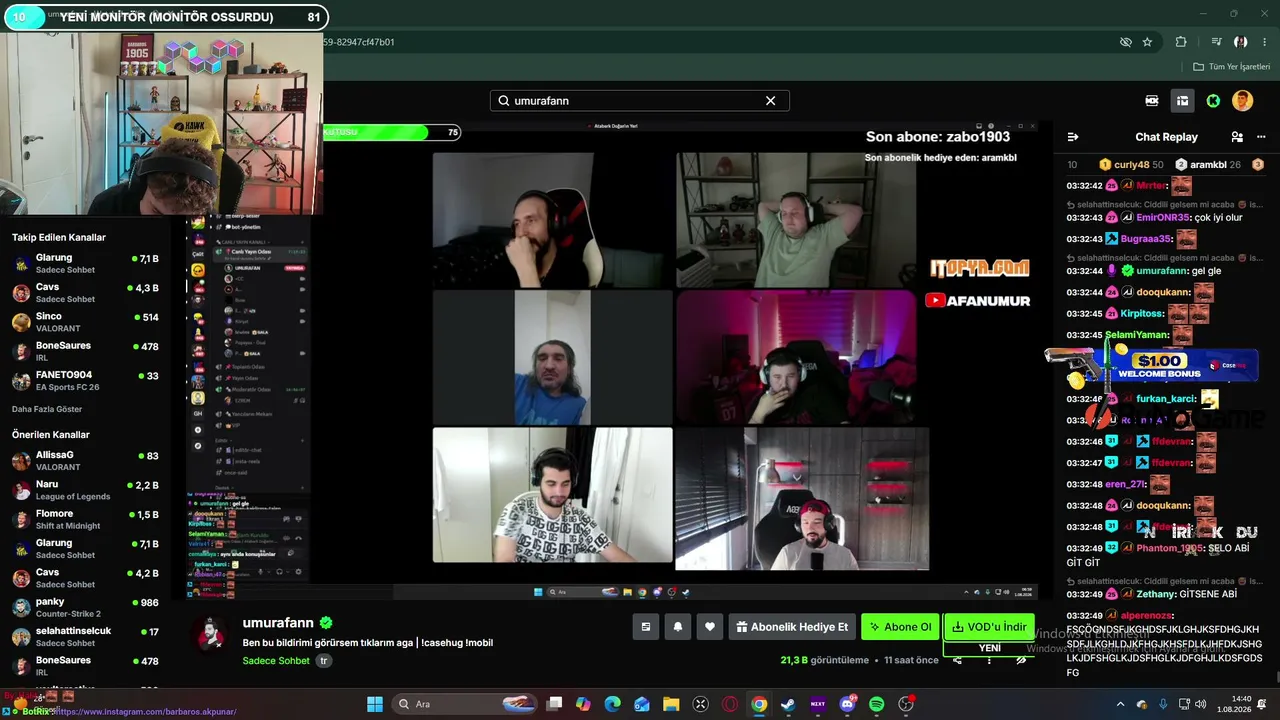Image resolution: width=1280 pixels, height=720 pixels.
Task: Open Copilot from the taskbar
Action: point(583,704)
